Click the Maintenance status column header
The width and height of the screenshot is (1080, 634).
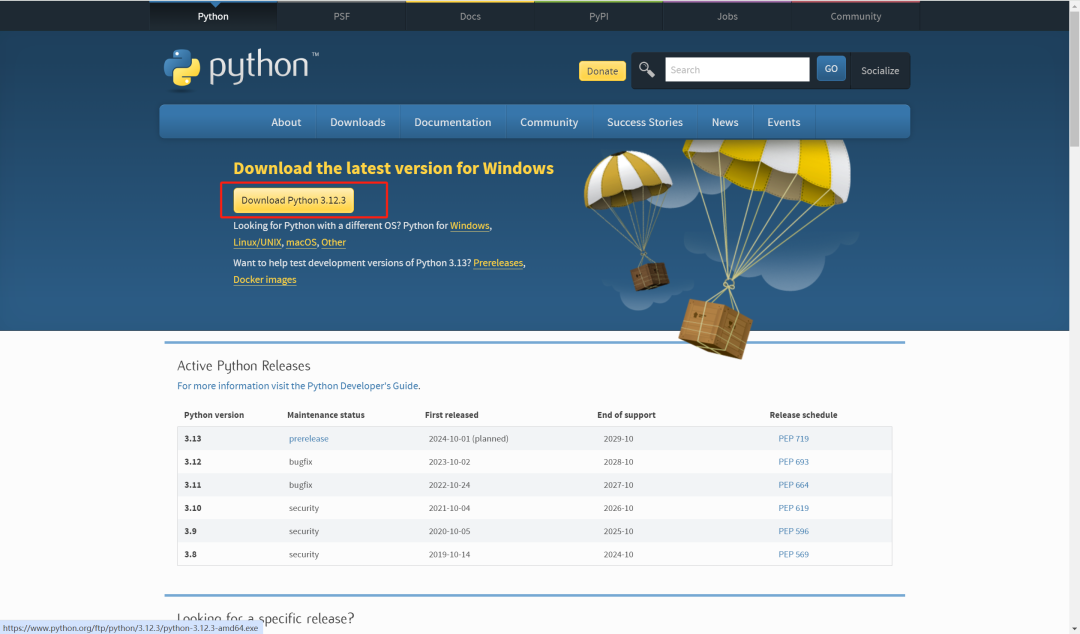click(326, 415)
